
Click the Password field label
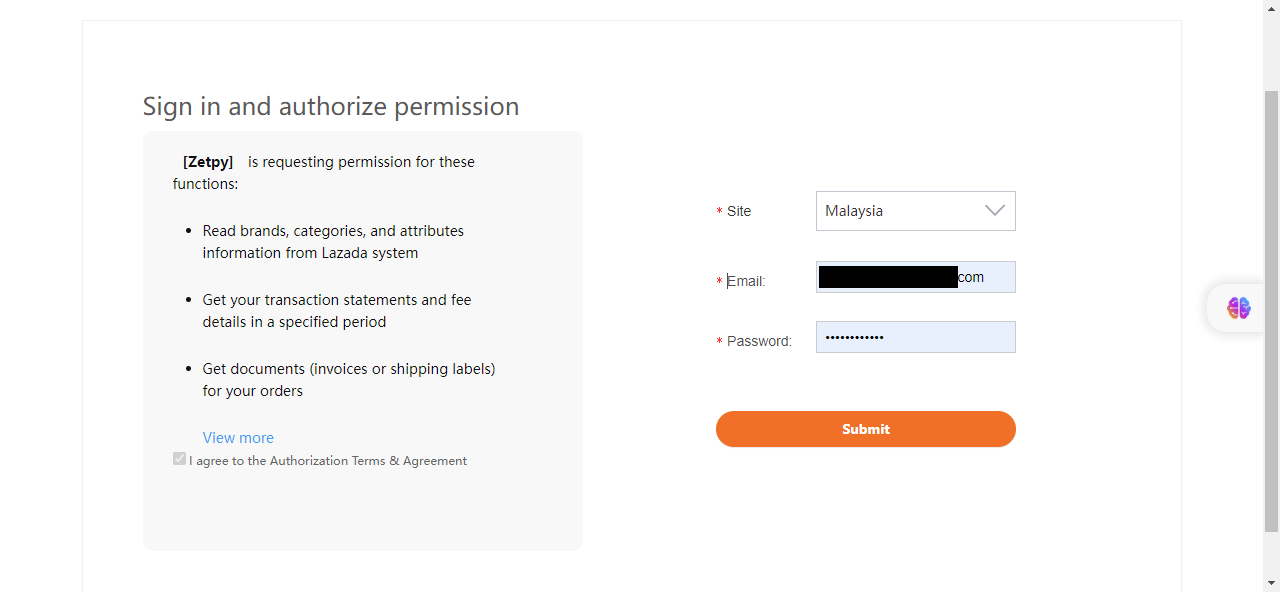pyautogui.click(x=758, y=341)
